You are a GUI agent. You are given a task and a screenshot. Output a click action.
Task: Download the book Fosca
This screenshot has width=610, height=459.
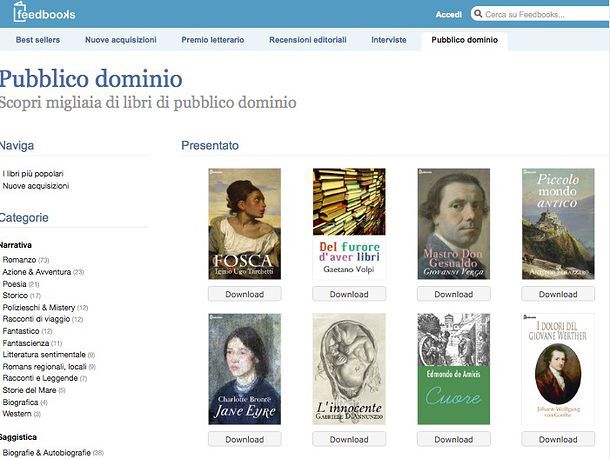[x=245, y=294]
